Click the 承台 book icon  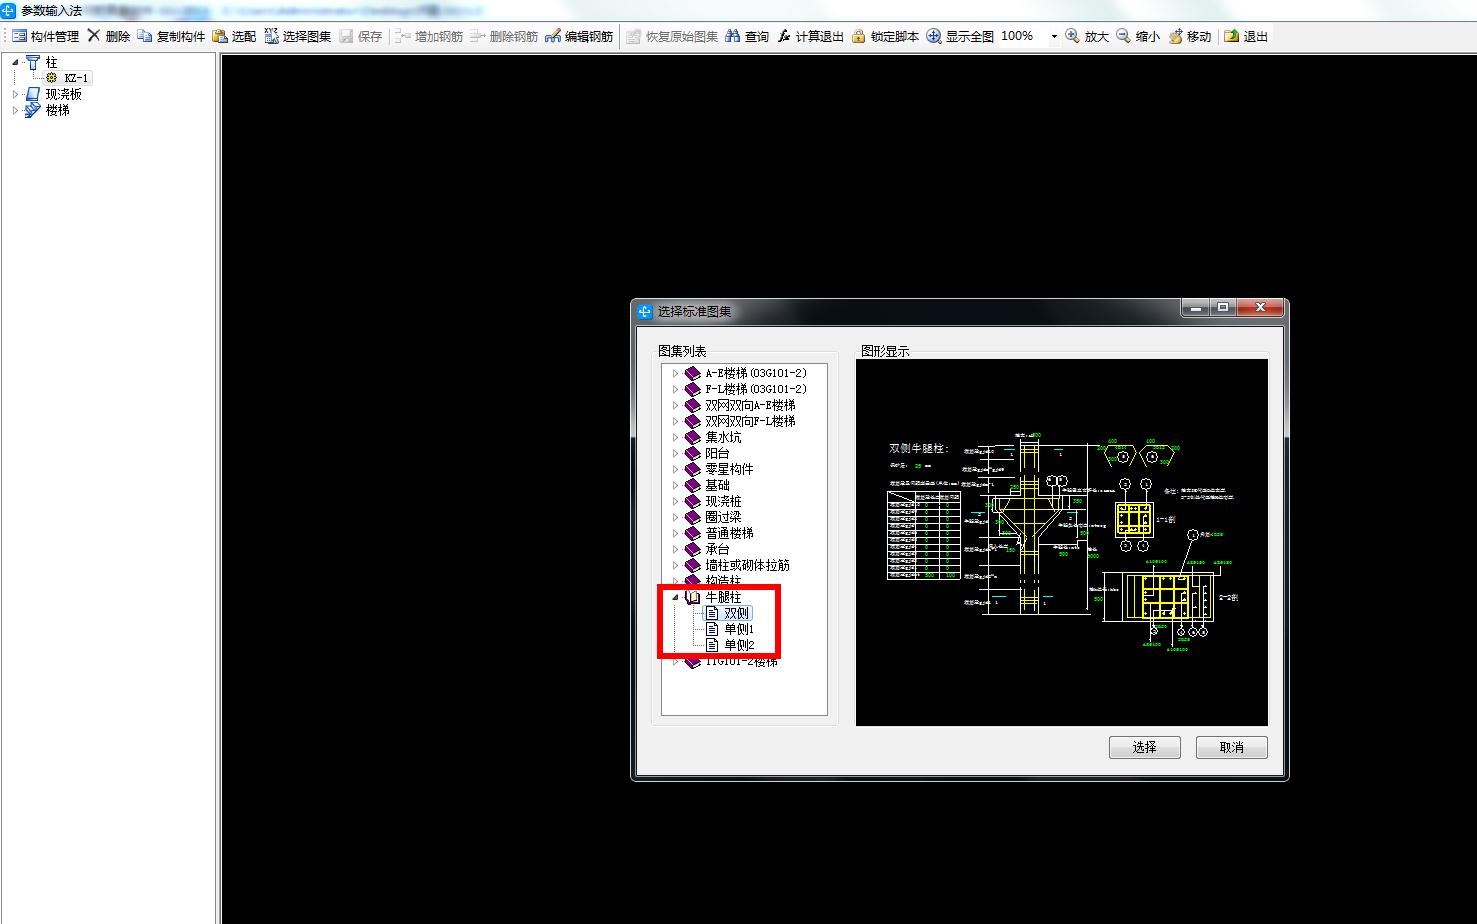(693, 549)
